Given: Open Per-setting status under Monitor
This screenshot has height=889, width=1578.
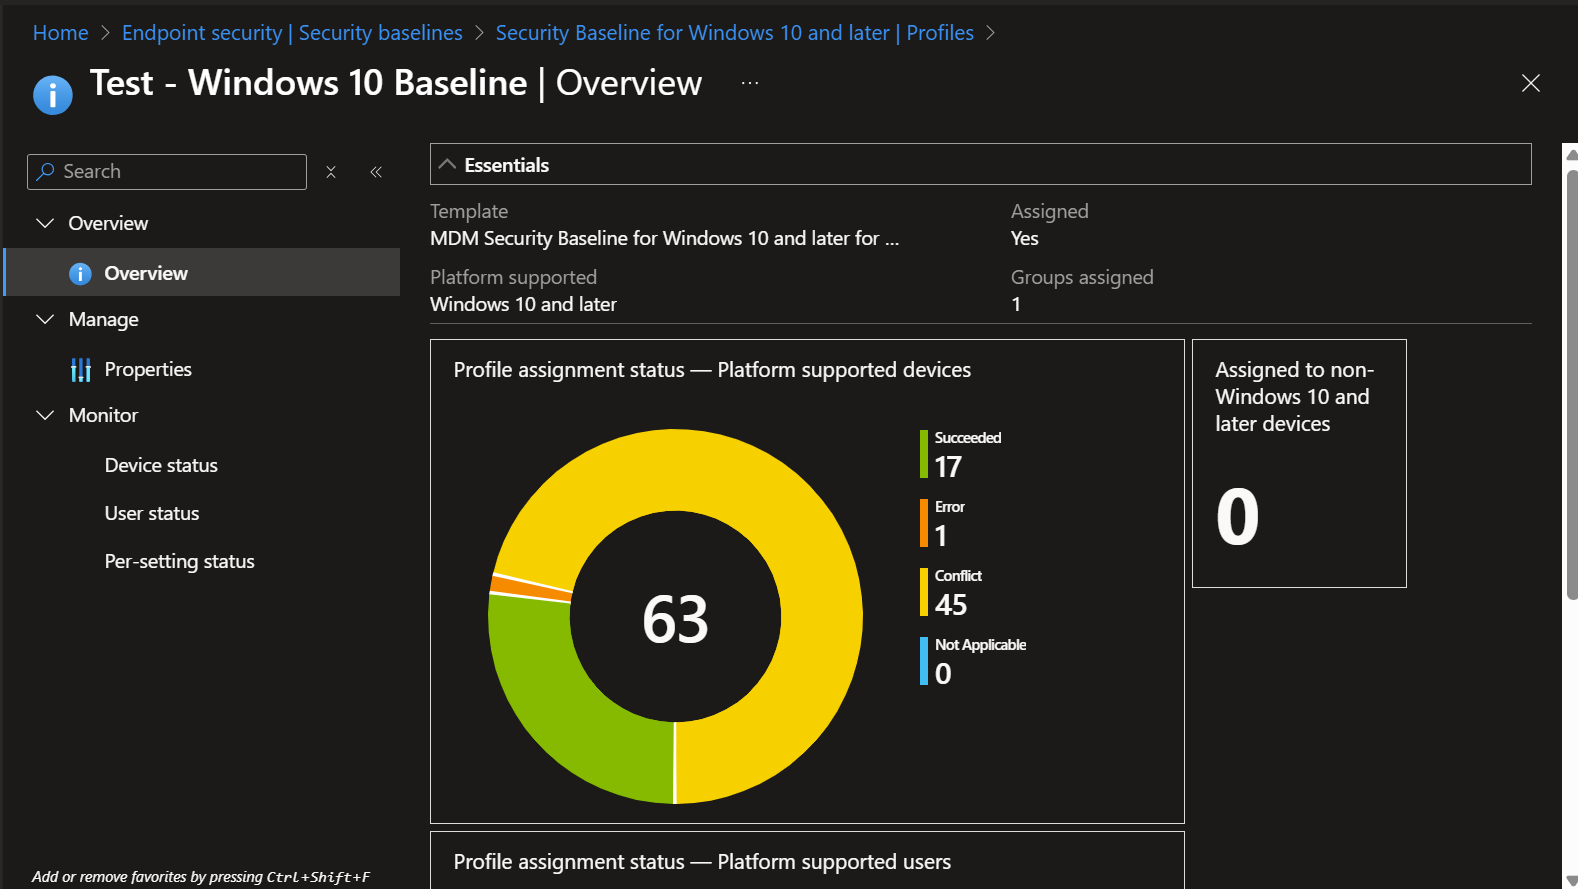Looking at the screenshot, I should 180,561.
